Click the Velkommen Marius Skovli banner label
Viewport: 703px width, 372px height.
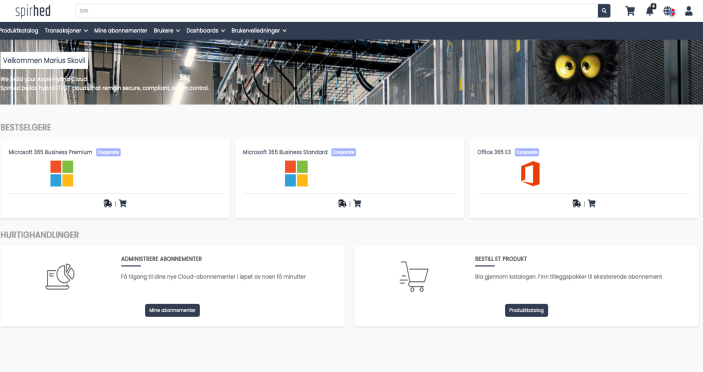click(x=44, y=61)
